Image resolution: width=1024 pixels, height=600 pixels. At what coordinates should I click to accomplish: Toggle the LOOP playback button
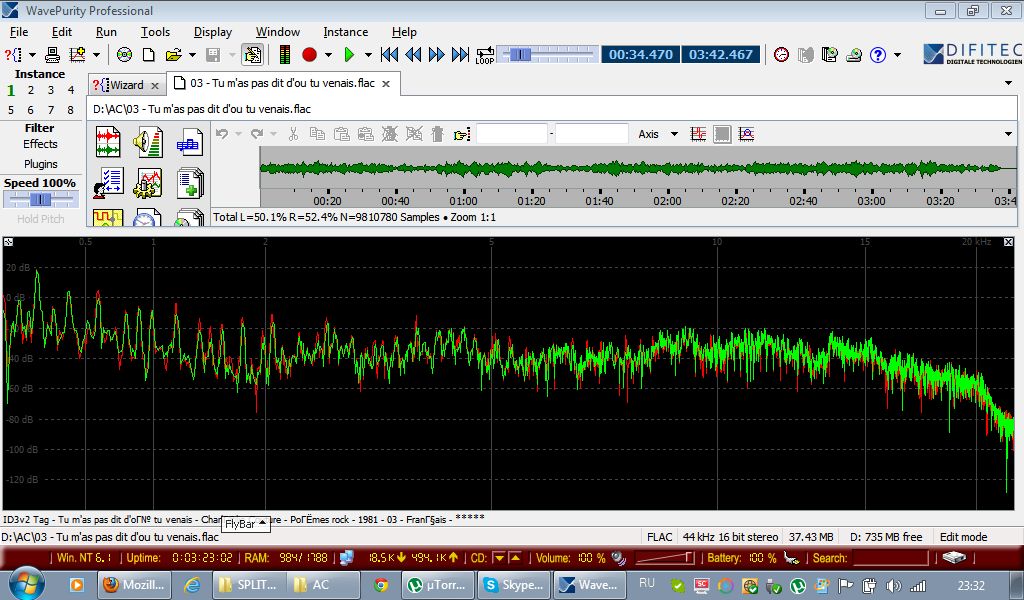click(485, 55)
